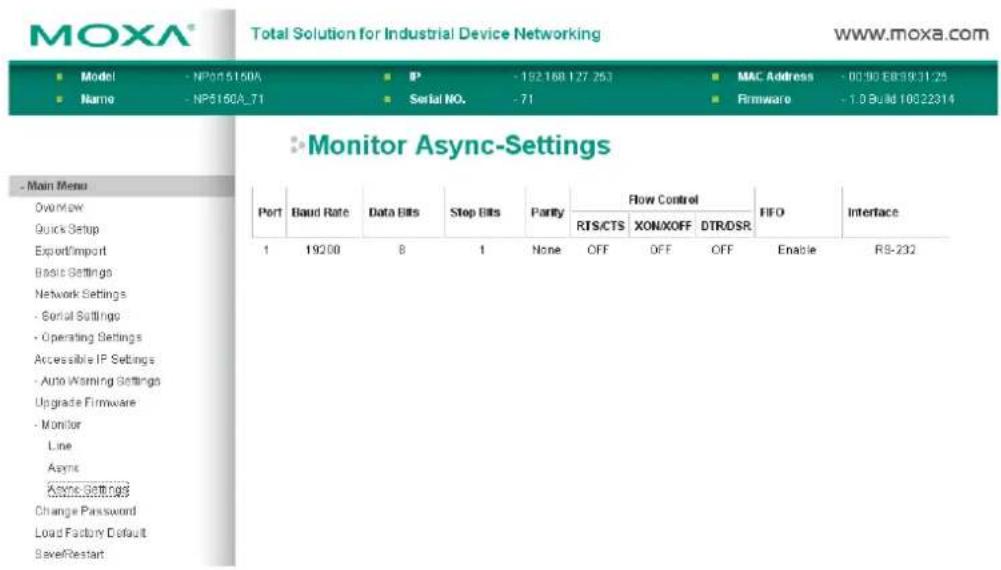This screenshot has height=570, width=1001.
Task: Click the tagline Total Solution for Industrial Device Networking
Action: [x=425, y=34]
